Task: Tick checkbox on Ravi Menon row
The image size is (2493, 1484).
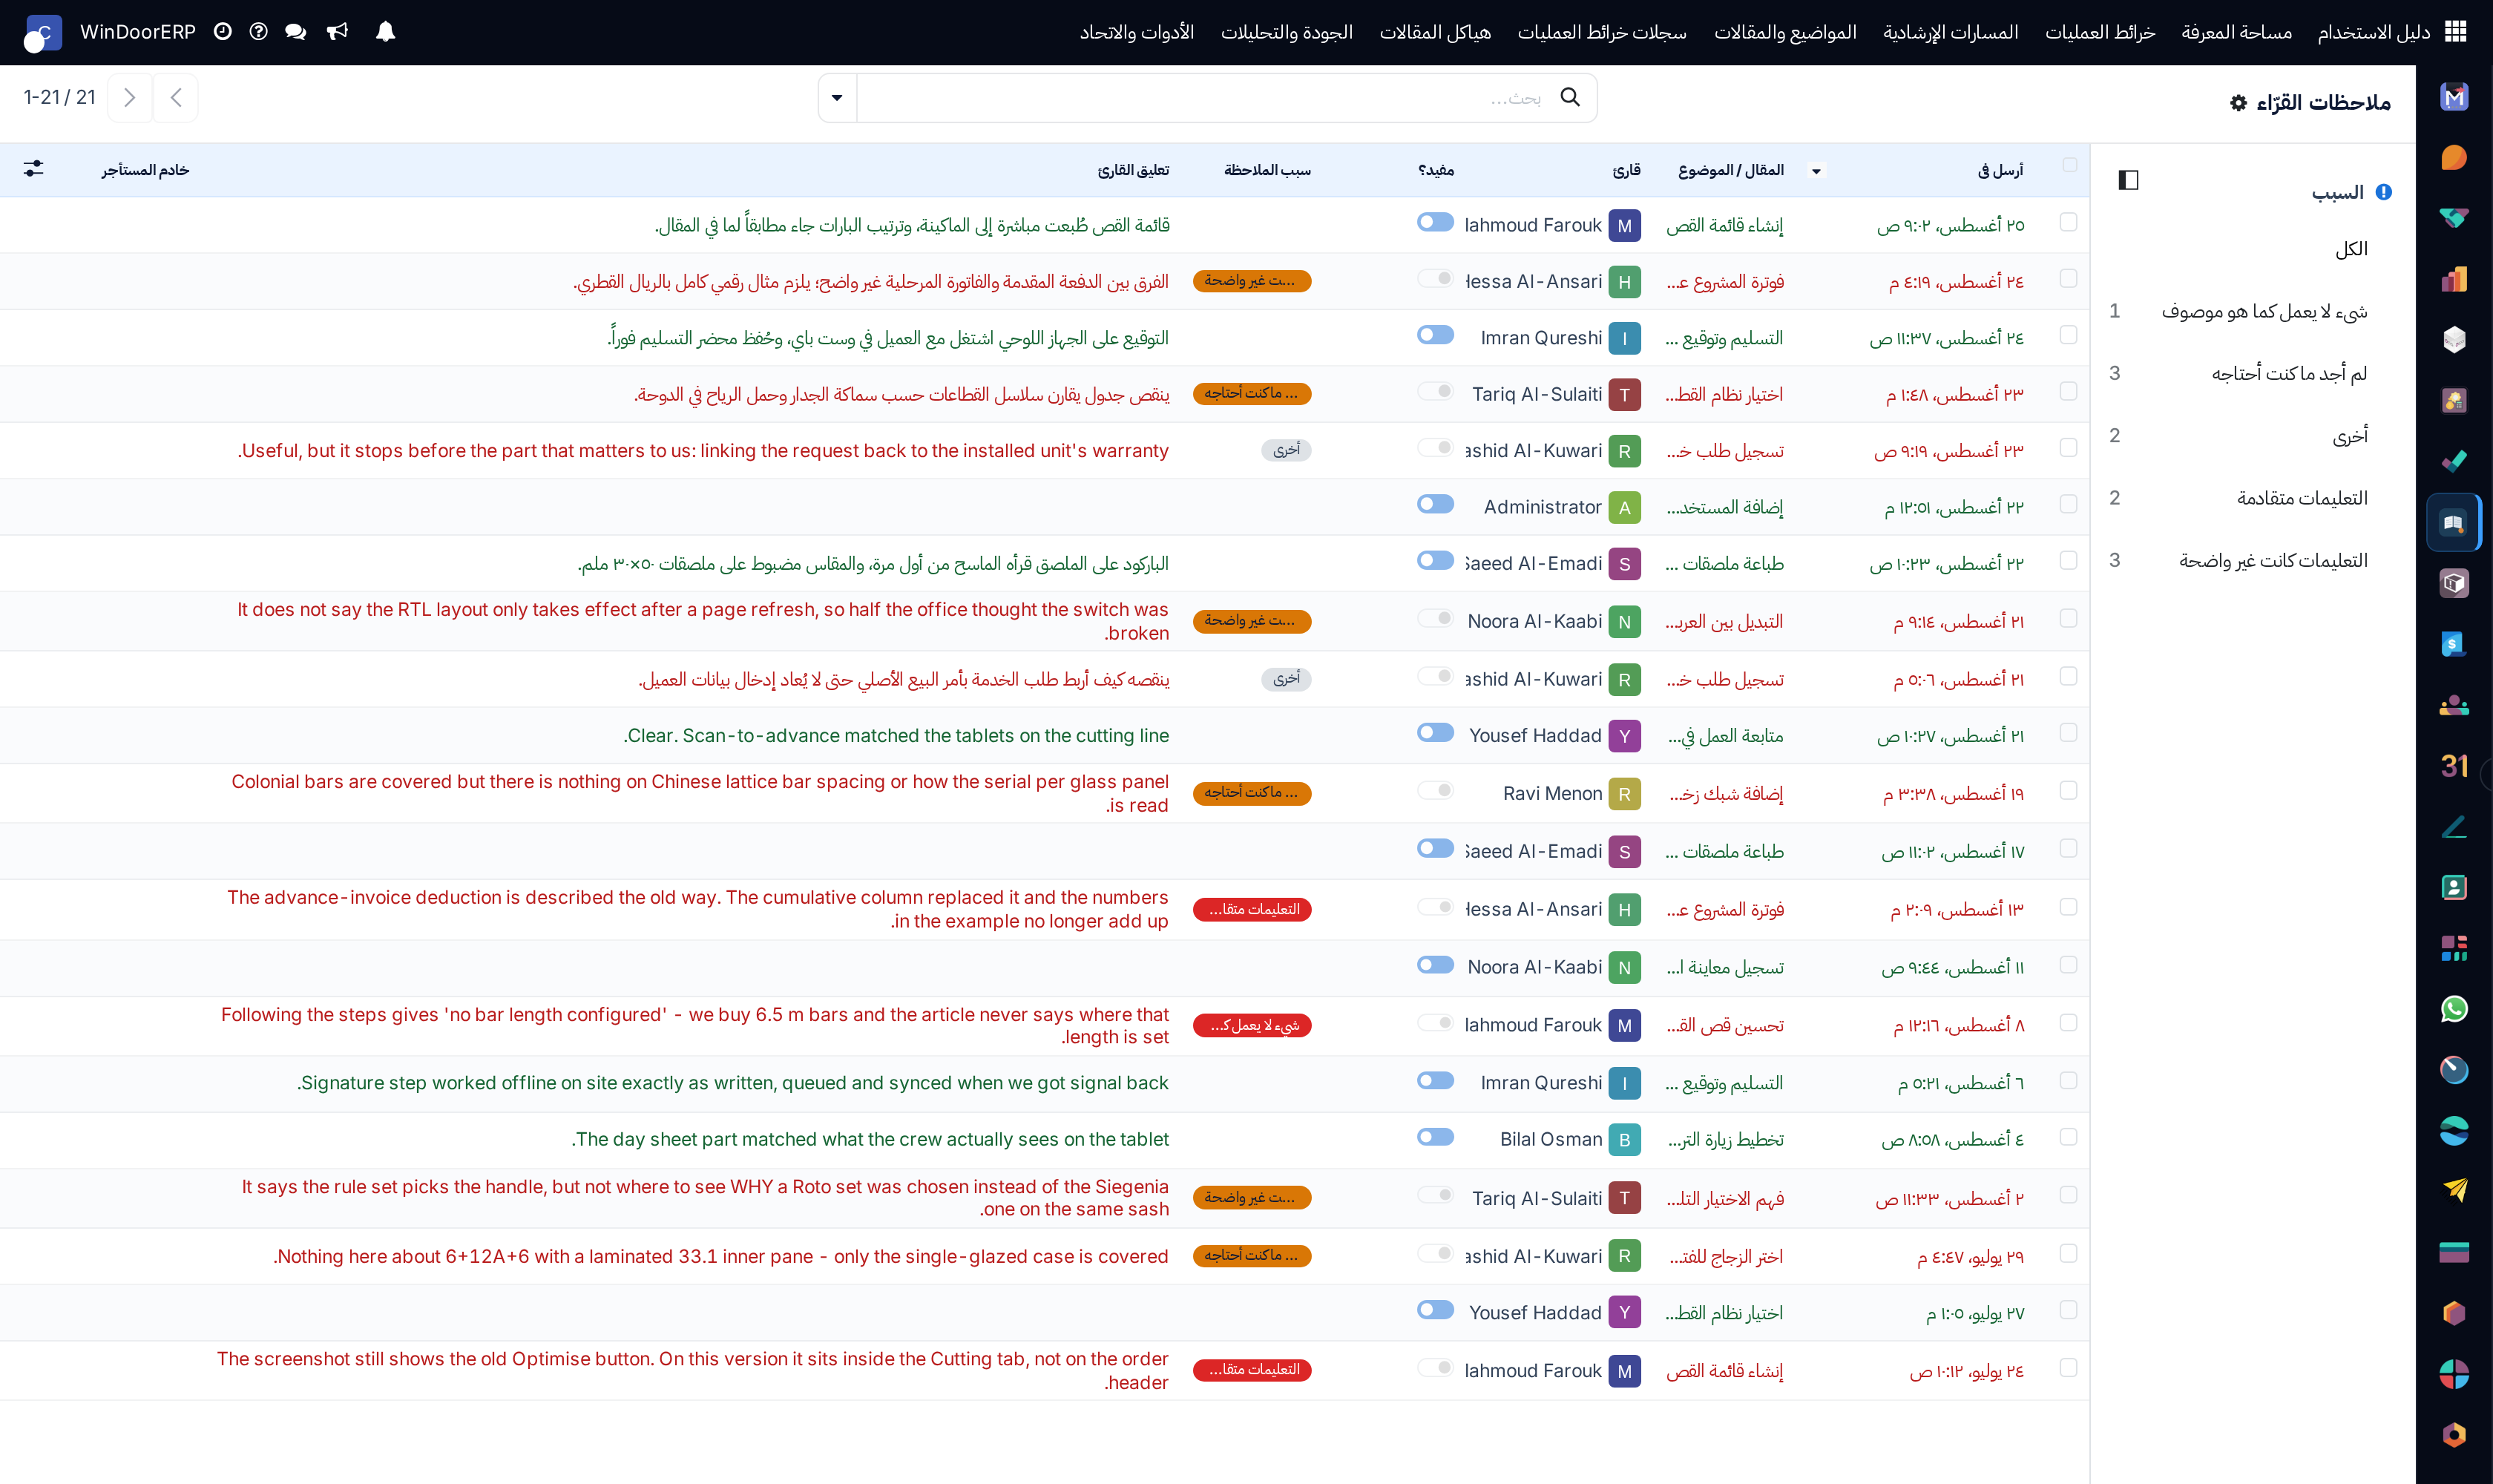Action: tap(2068, 791)
